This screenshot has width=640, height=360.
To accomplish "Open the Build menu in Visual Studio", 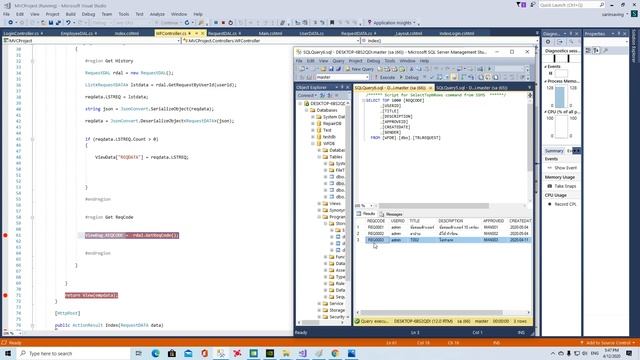I will (71, 14).
